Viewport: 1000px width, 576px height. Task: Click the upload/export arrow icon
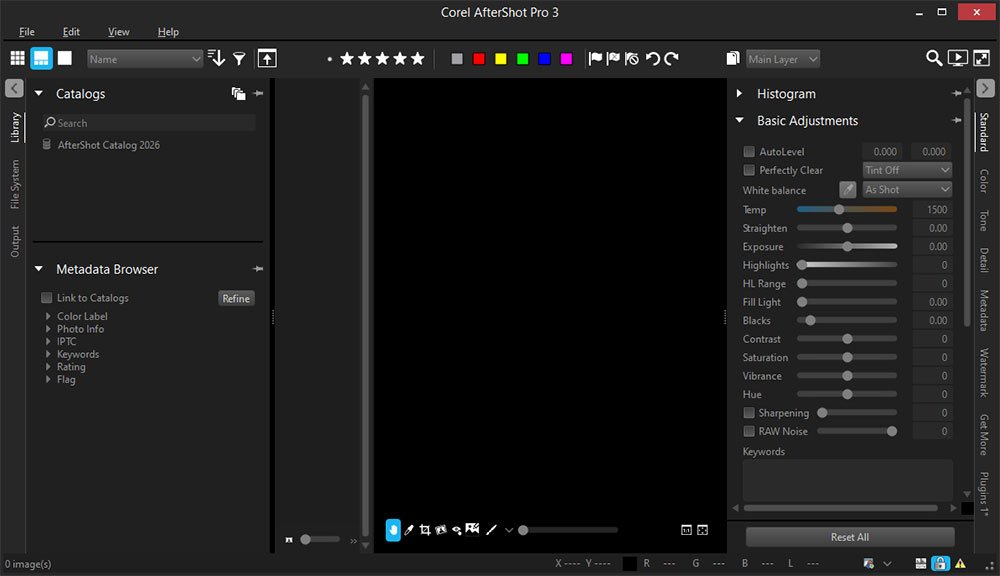pos(267,59)
